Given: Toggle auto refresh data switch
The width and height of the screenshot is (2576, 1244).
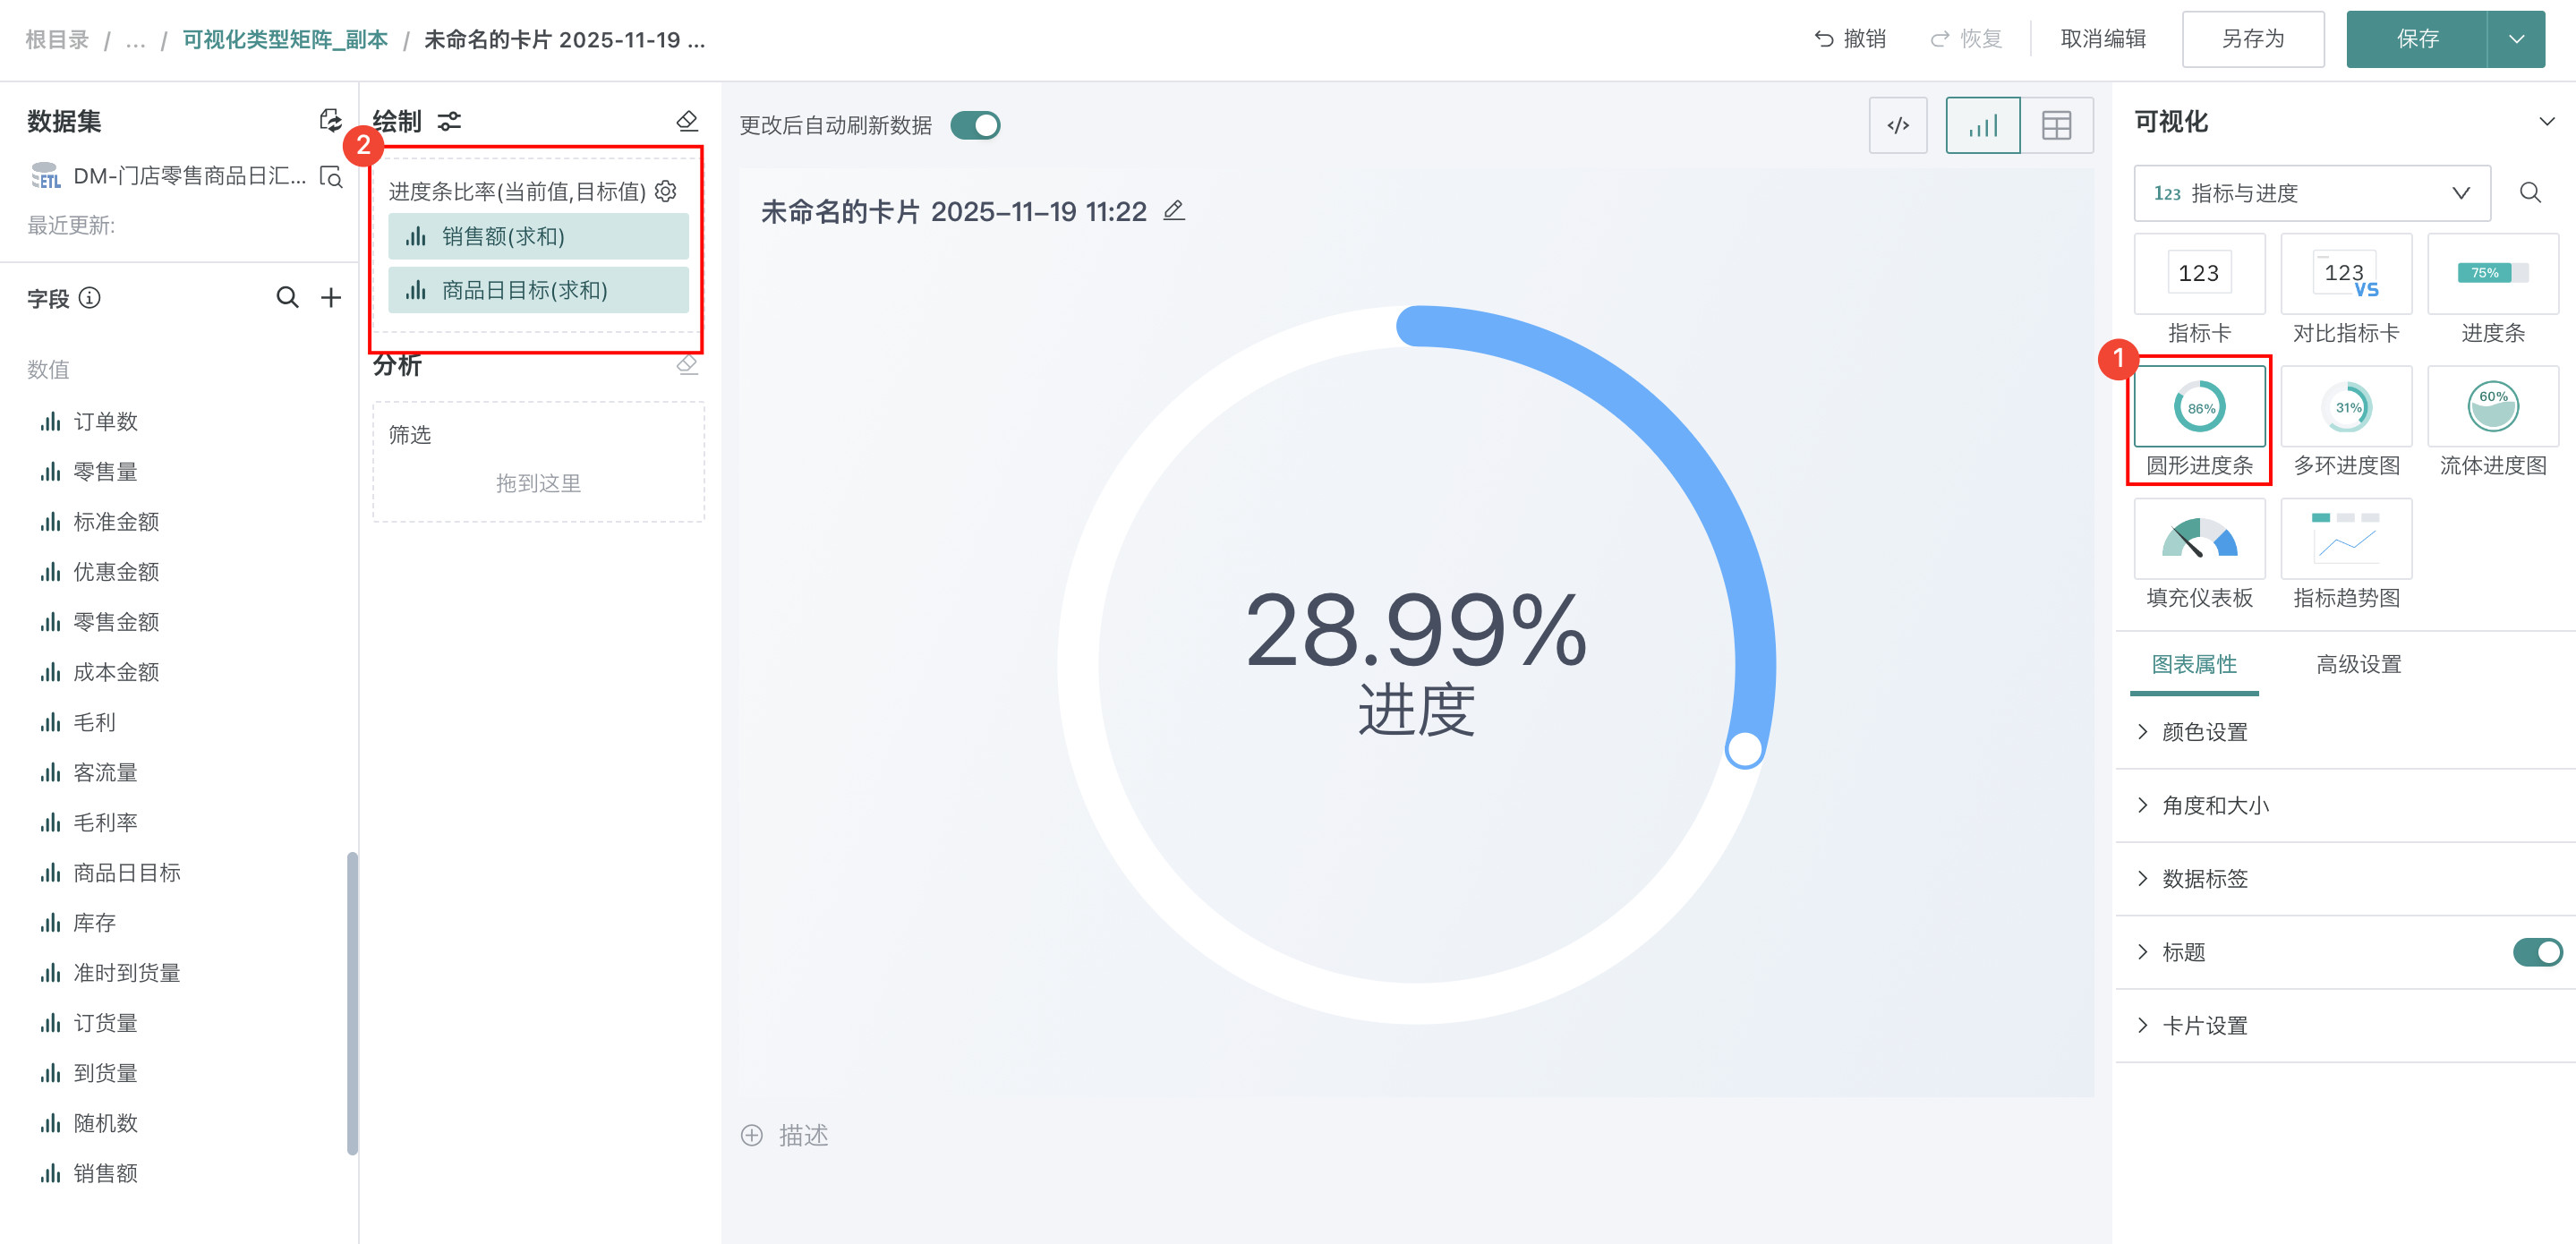Looking at the screenshot, I should pyautogui.click(x=975, y=125).
